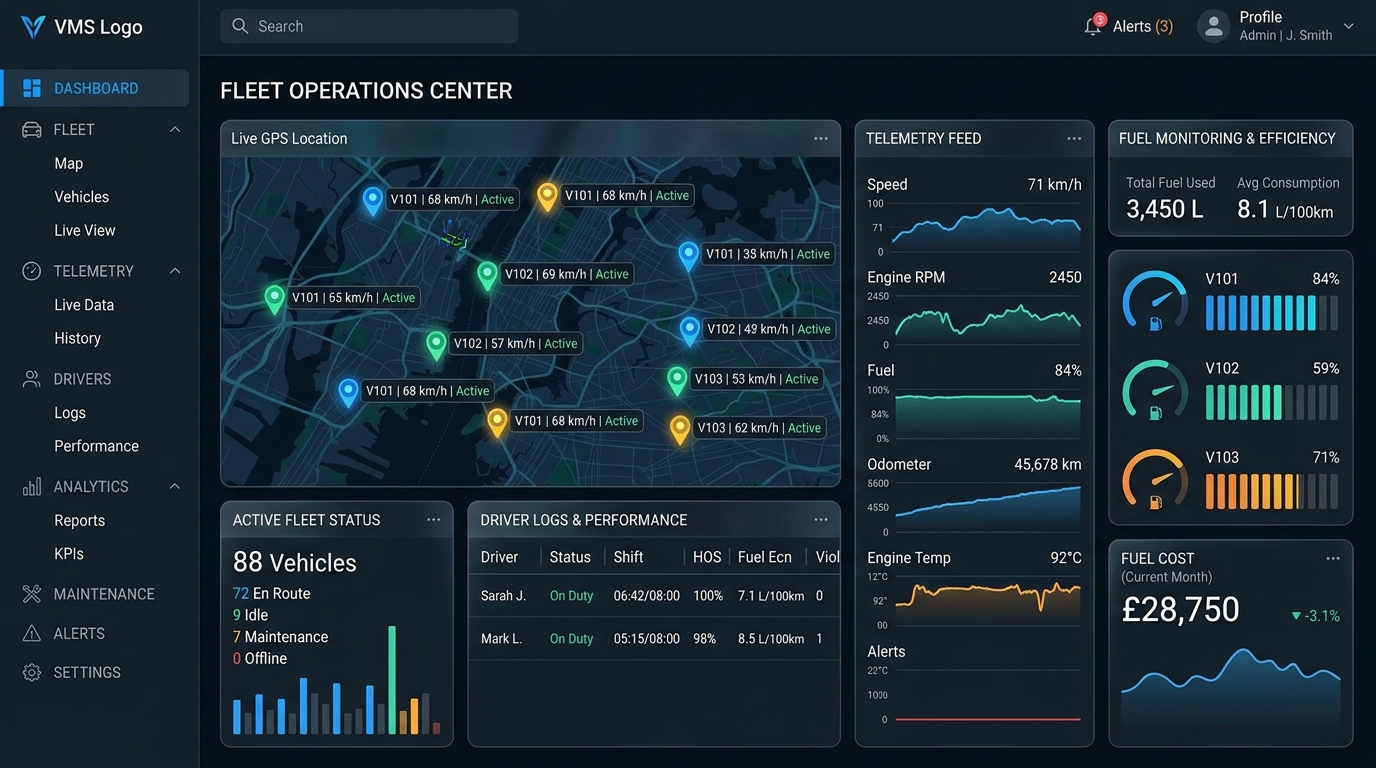The height and width of the screenshot is (768, 1376).
Task: Click the V102 fuel level bar
Action: coord(1272,402)
